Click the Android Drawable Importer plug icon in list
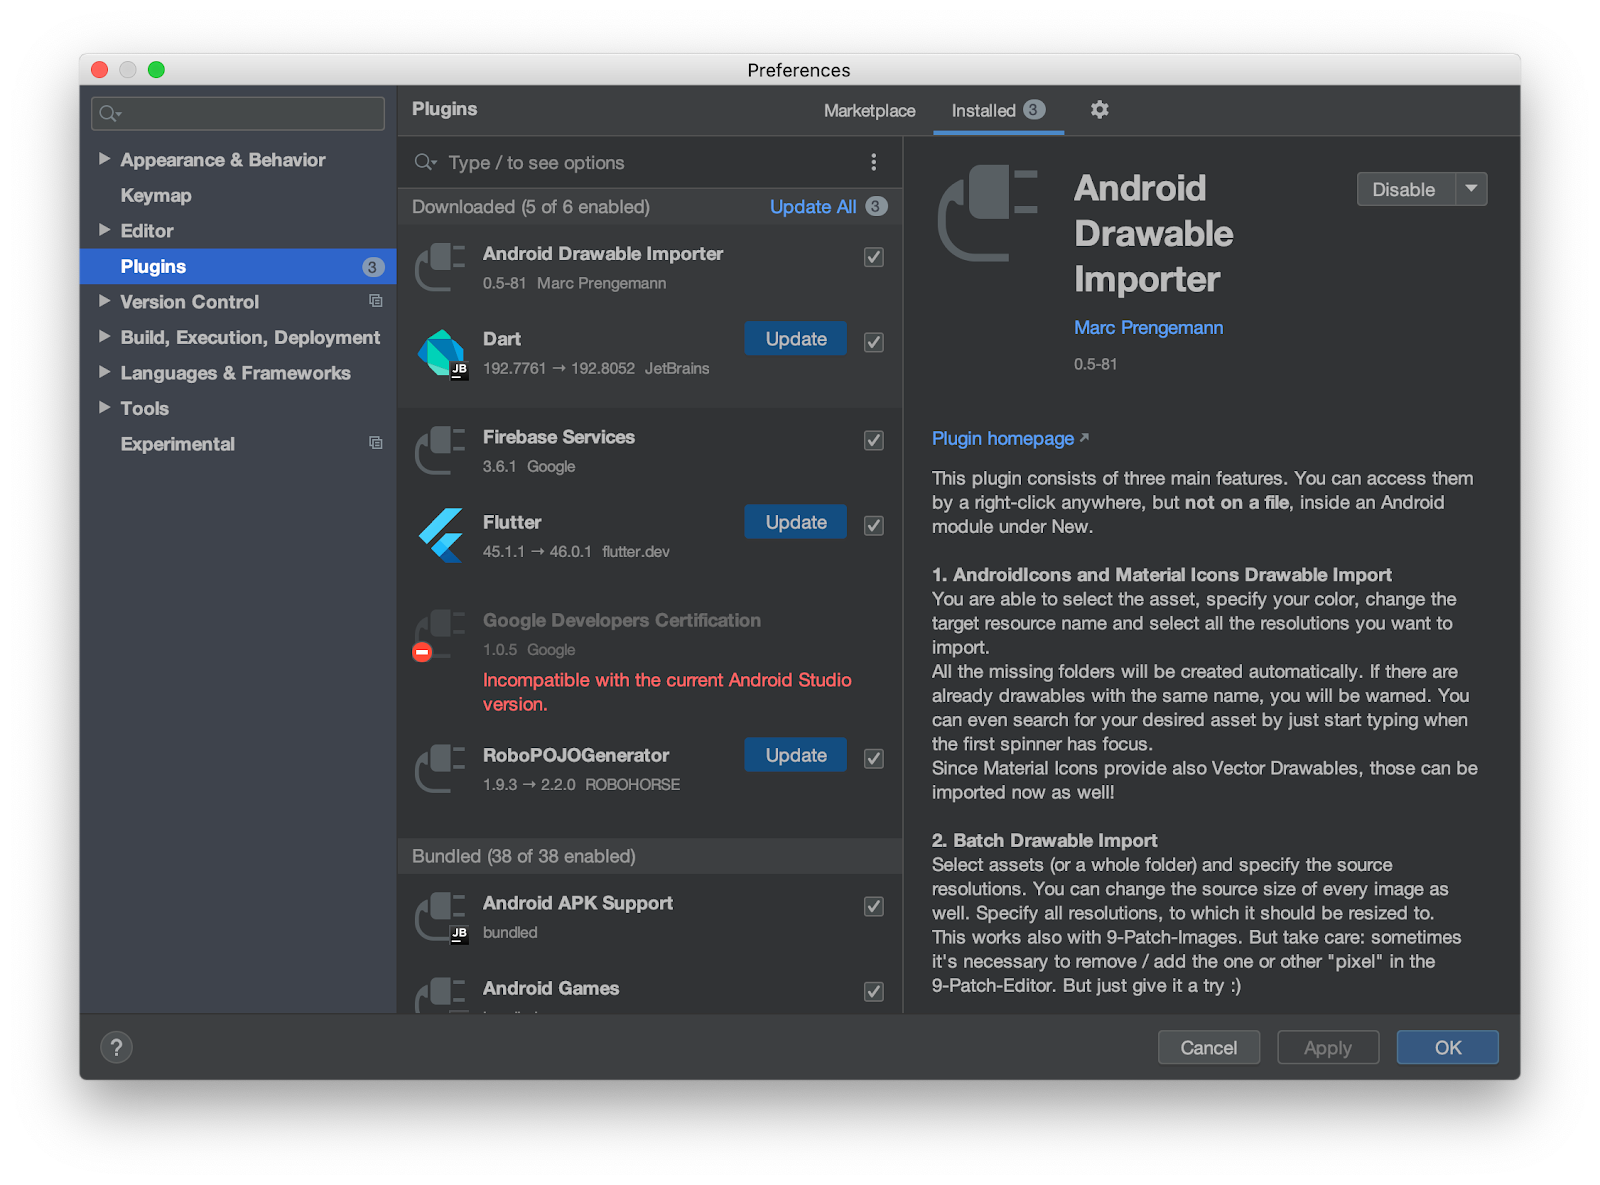This screenshot has width=1600, height=1185. pyautogui.click(x=441, y=268)
